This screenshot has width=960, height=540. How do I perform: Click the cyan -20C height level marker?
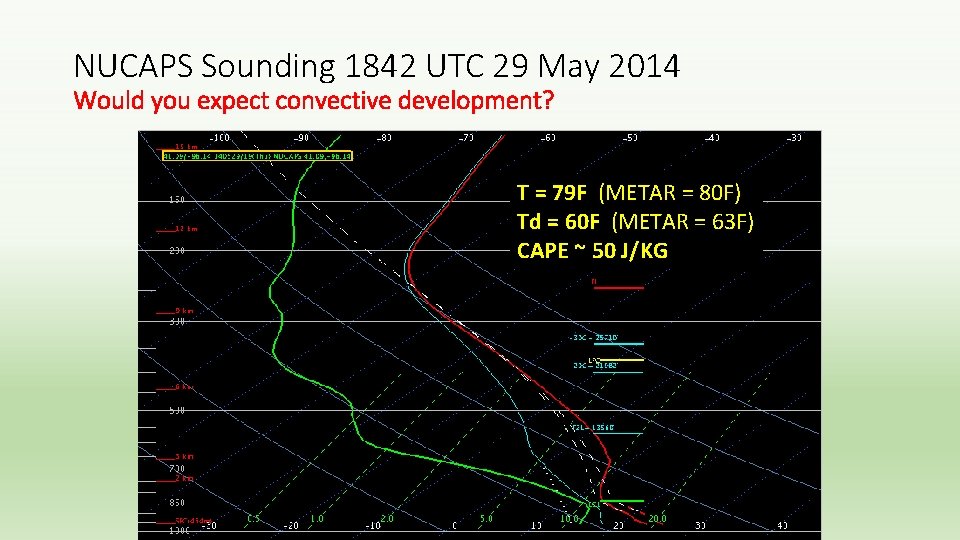[x=595, y=366]
